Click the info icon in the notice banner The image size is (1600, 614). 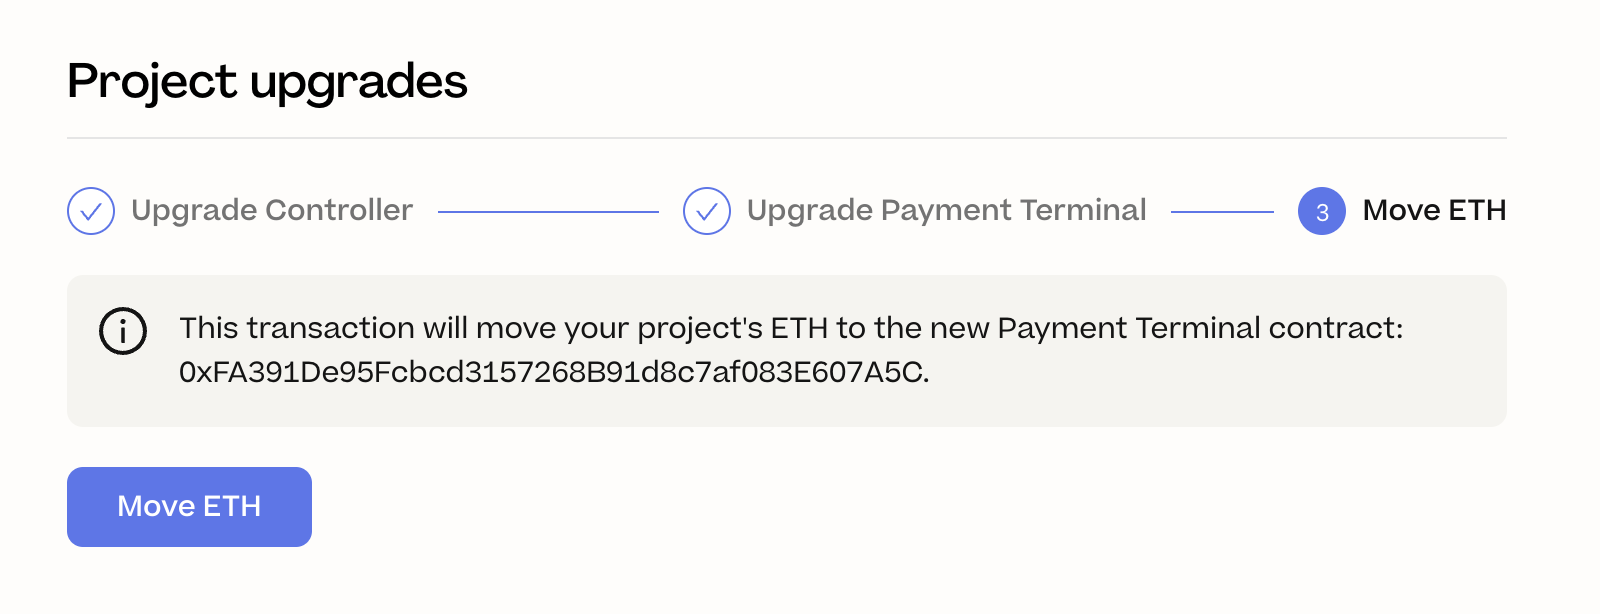[x=123, y=330]
